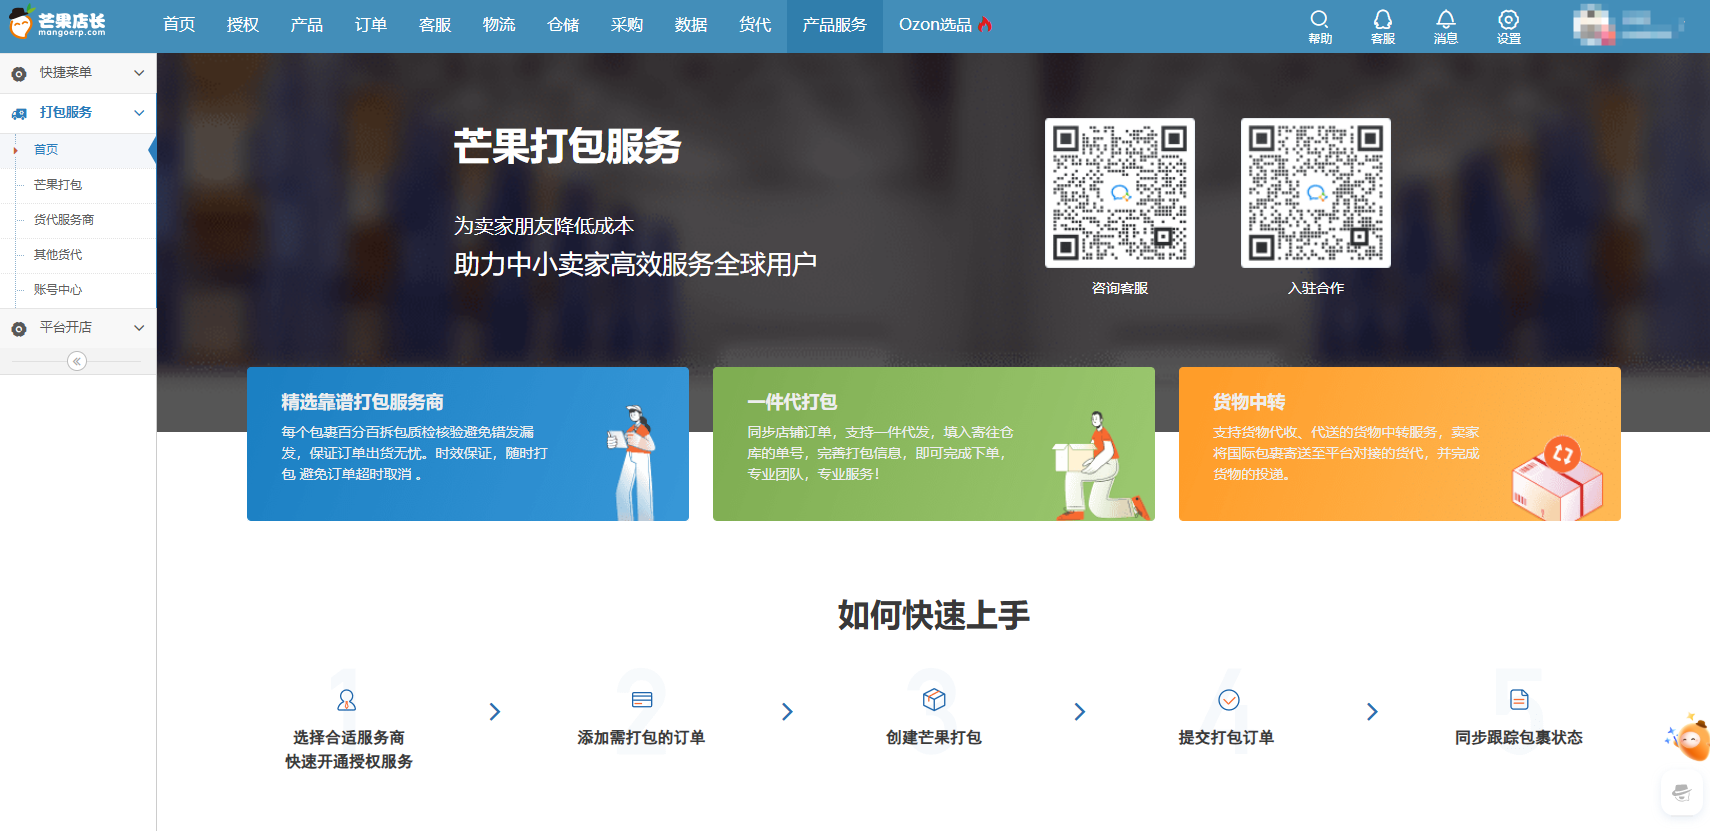Click arrow after 提交打包订单 step
1710x831 pixels.
click(x=1372, y=712)
